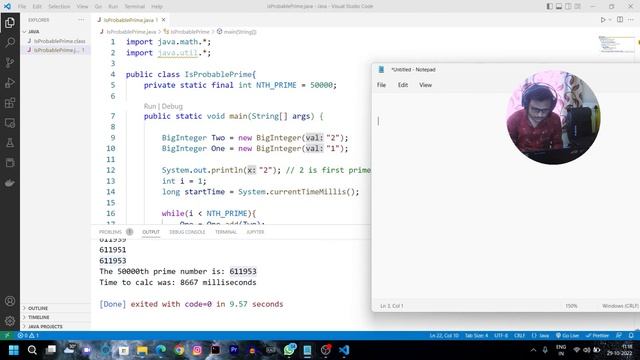Open Notepad's View menu
The height and width of the screenshot is (360, 640).
click(425, 85)
